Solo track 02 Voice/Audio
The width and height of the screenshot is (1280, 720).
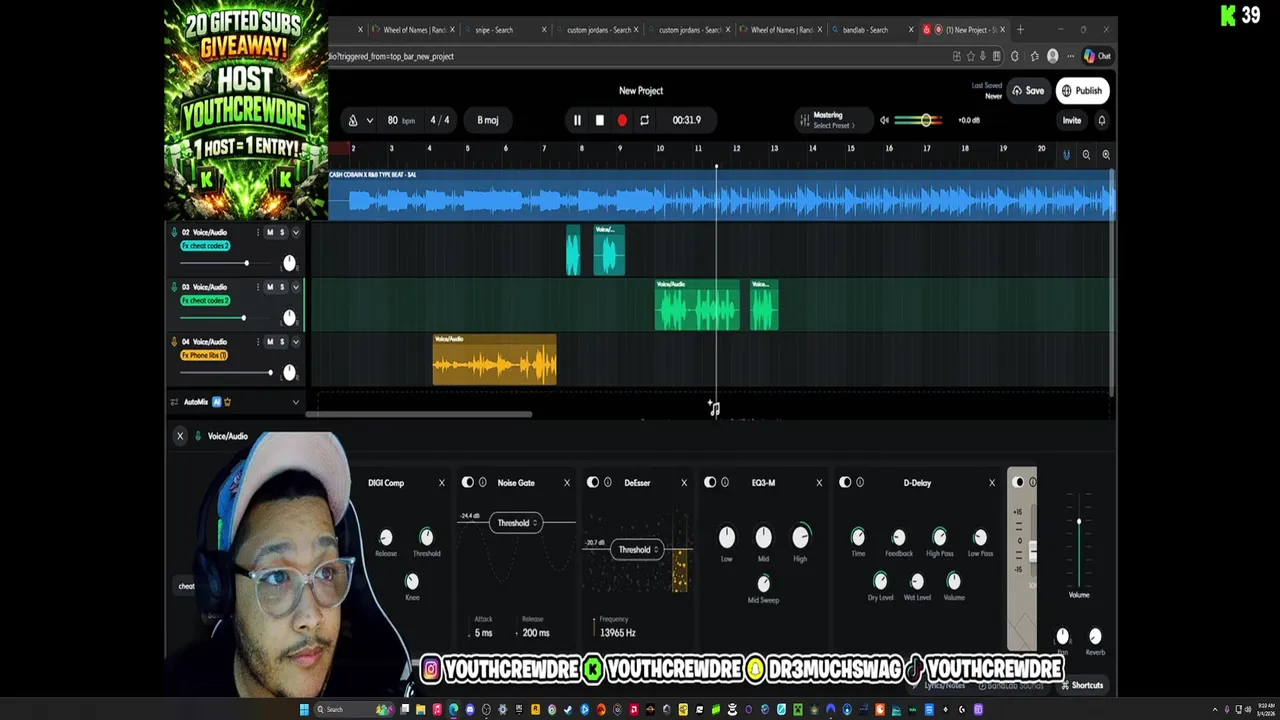pos(282,232)
